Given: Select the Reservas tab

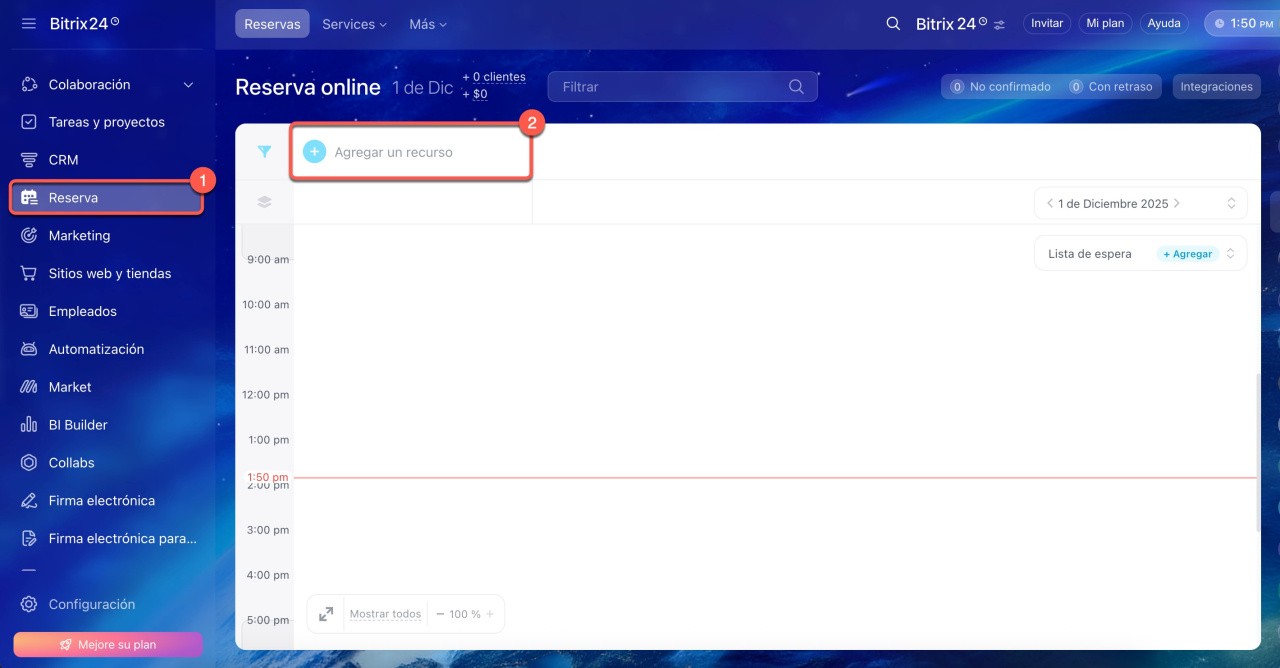Looking at the screenshot, I should [x=272, y=24].
